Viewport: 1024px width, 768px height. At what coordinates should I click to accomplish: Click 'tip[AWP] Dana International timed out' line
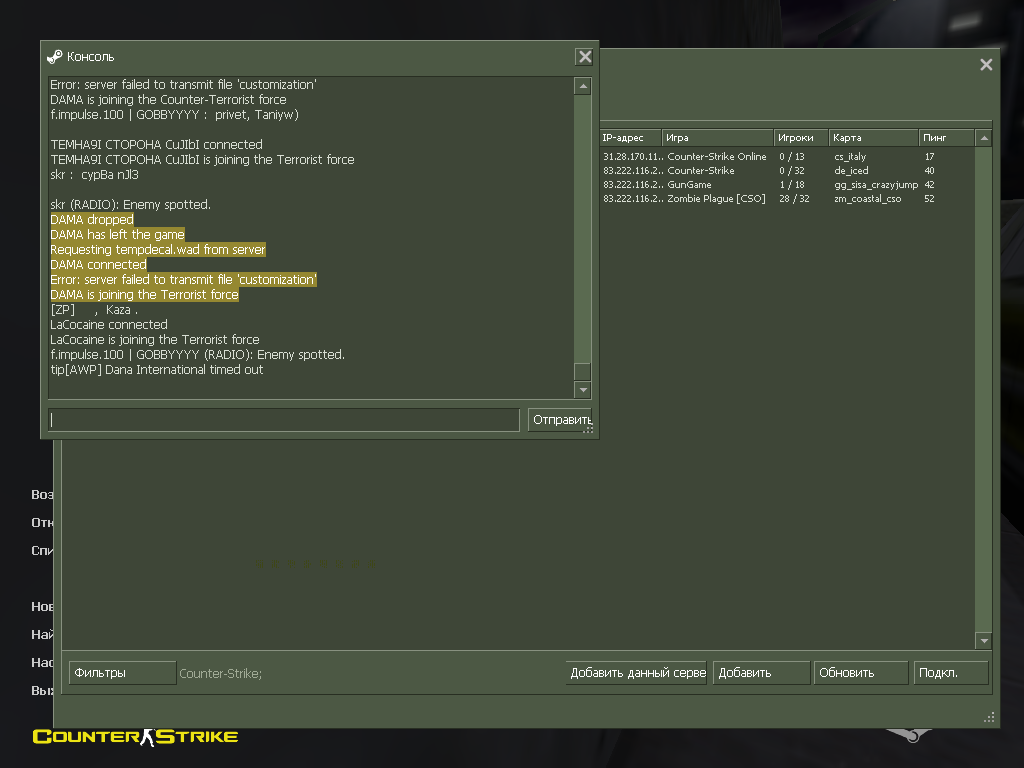[157, 370]
